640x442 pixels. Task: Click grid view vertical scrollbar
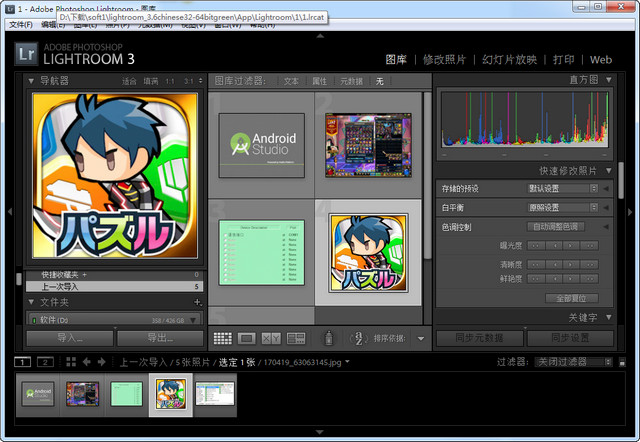coord(427,175)
